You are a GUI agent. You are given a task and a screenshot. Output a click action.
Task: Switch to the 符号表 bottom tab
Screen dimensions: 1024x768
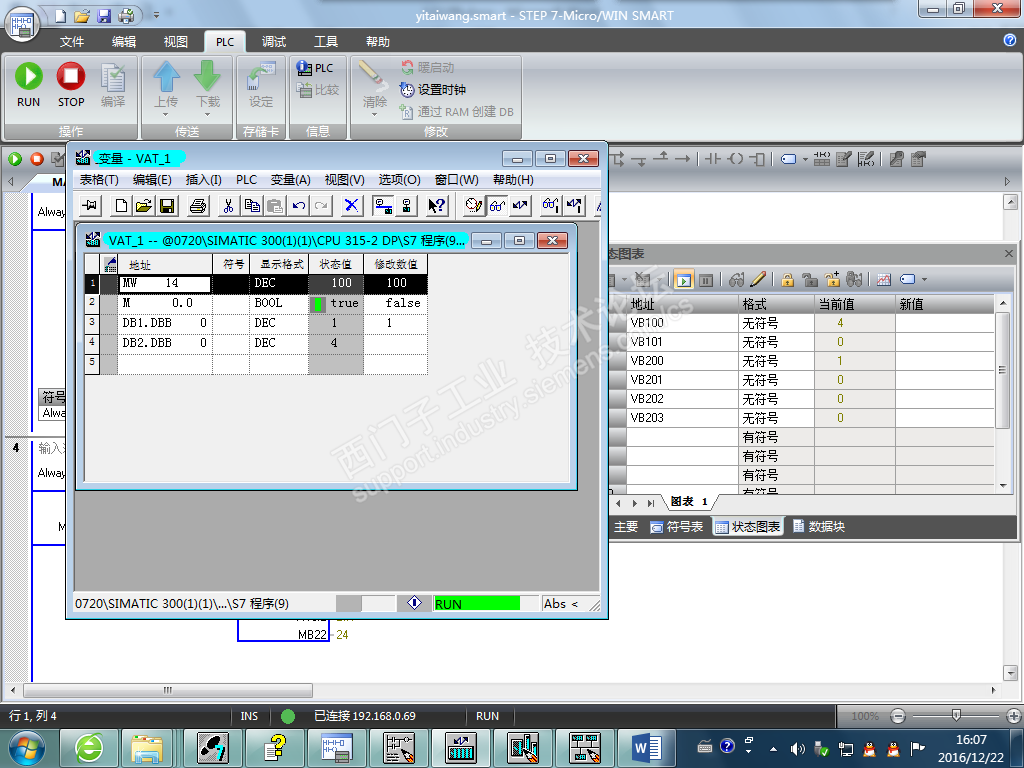tap(677, 527)
